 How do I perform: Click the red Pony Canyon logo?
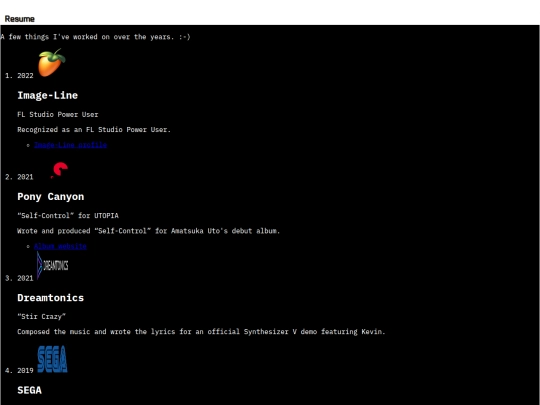click(60, 170)
